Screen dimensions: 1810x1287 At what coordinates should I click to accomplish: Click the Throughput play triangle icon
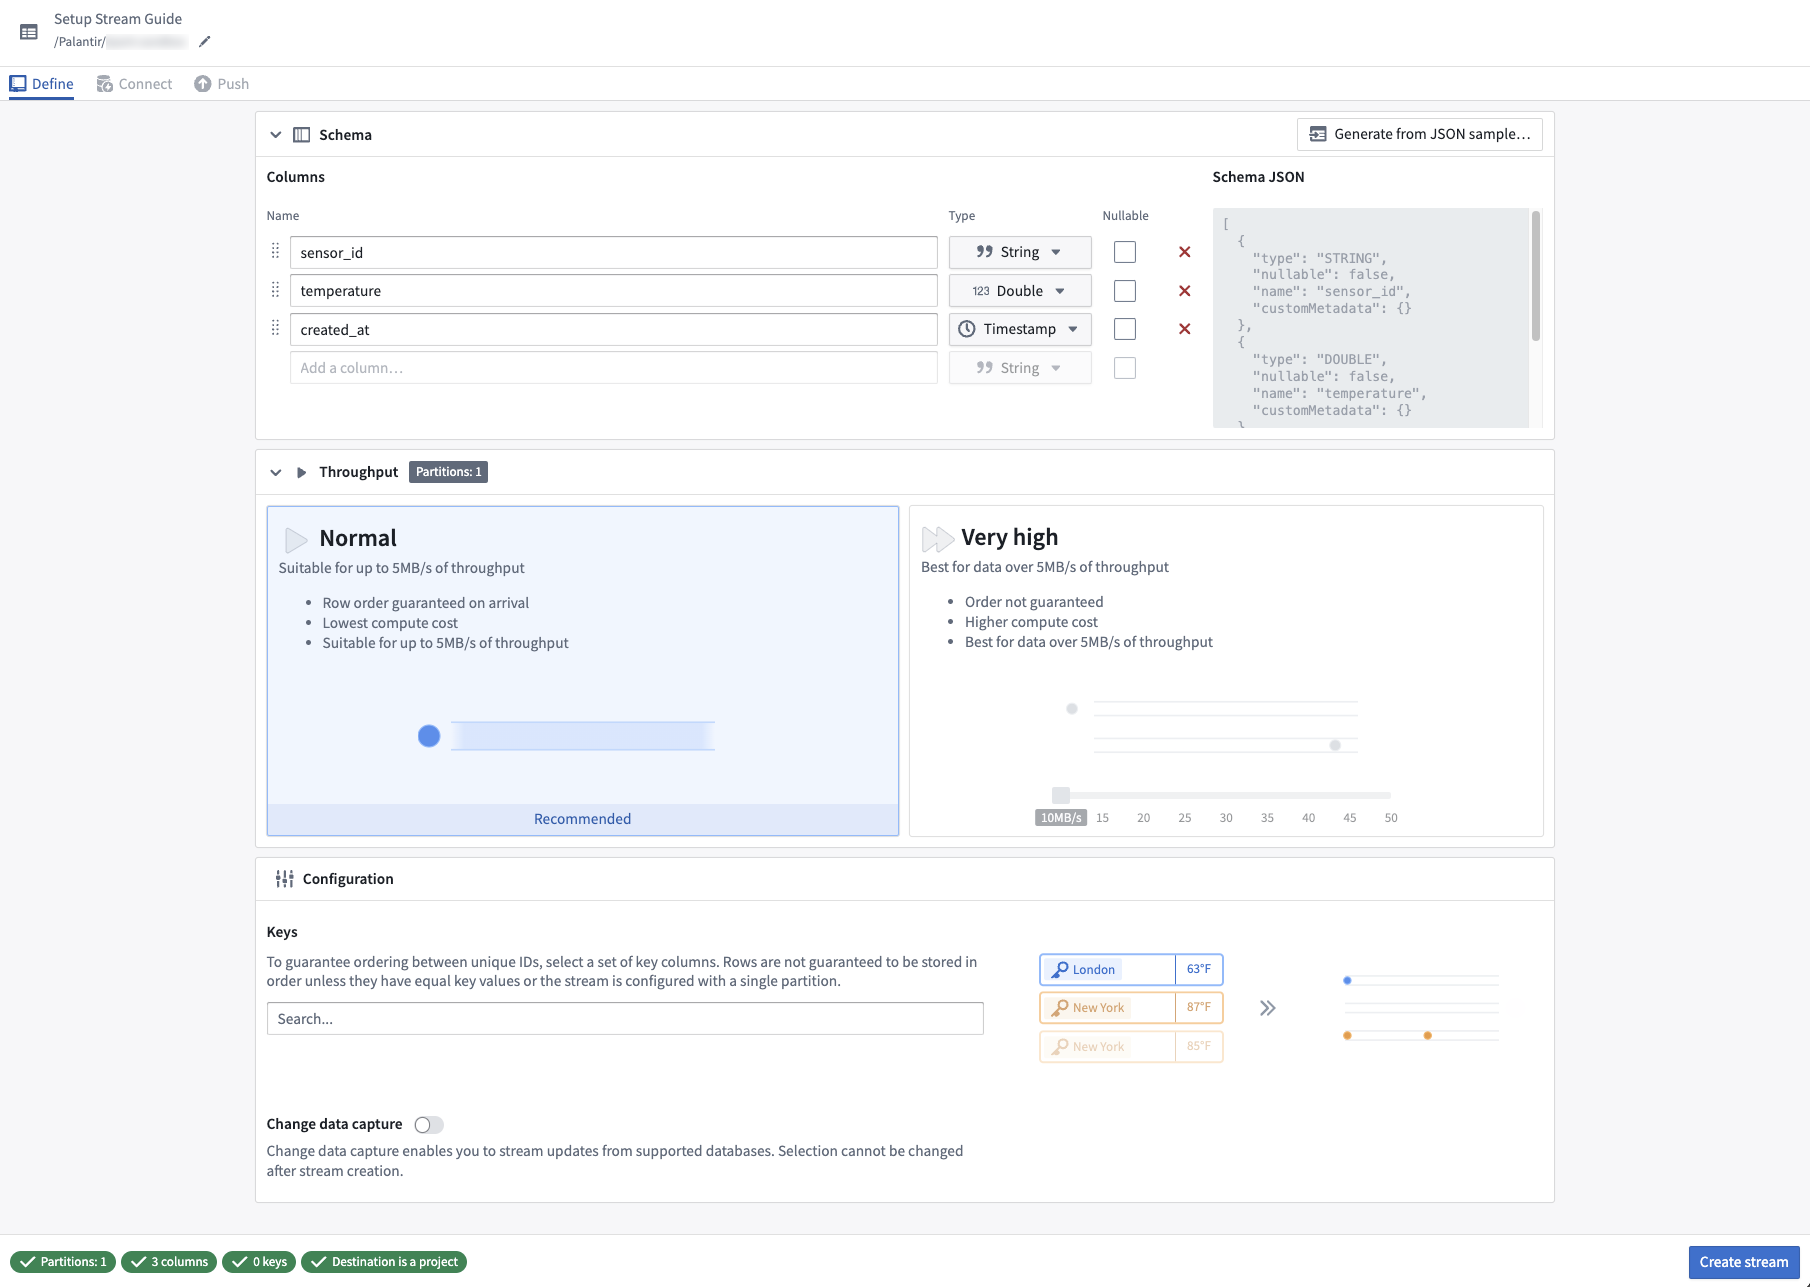click(x=301, y=472)
